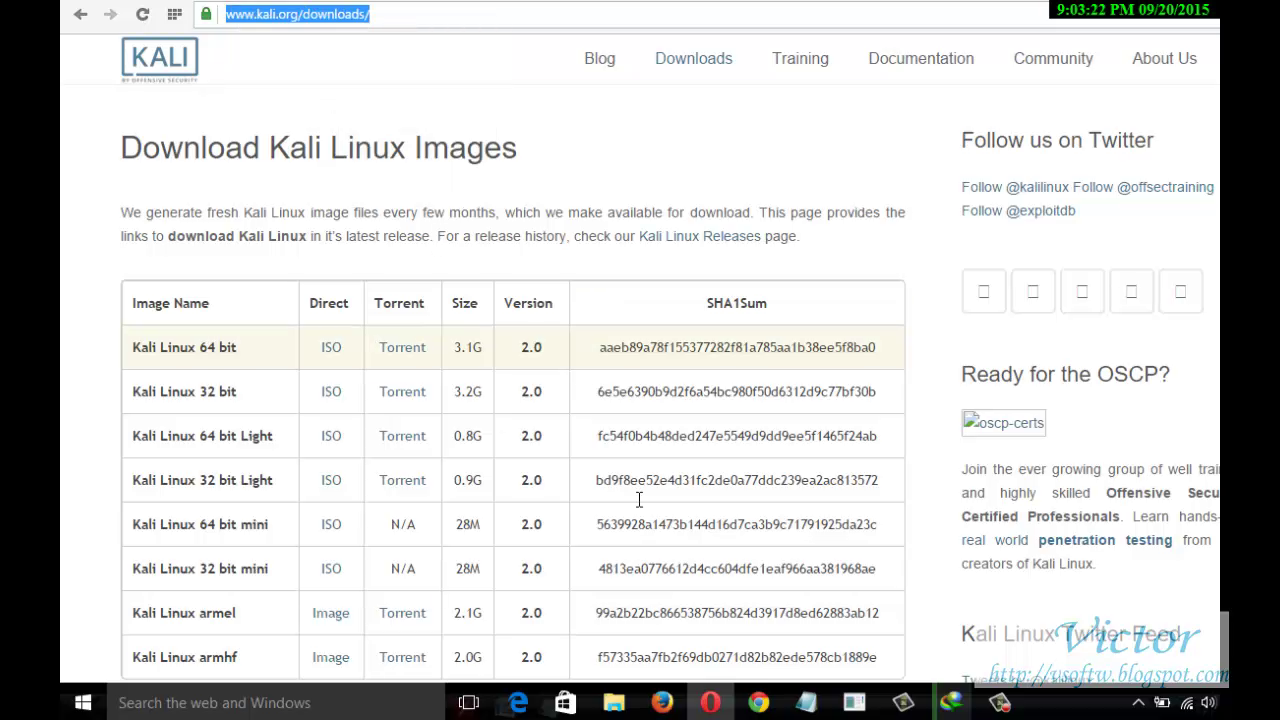1280x720 pixels.
Task: Download the Kali Linux 64 bit mini ISO
Action: click(x=331, y=524)
